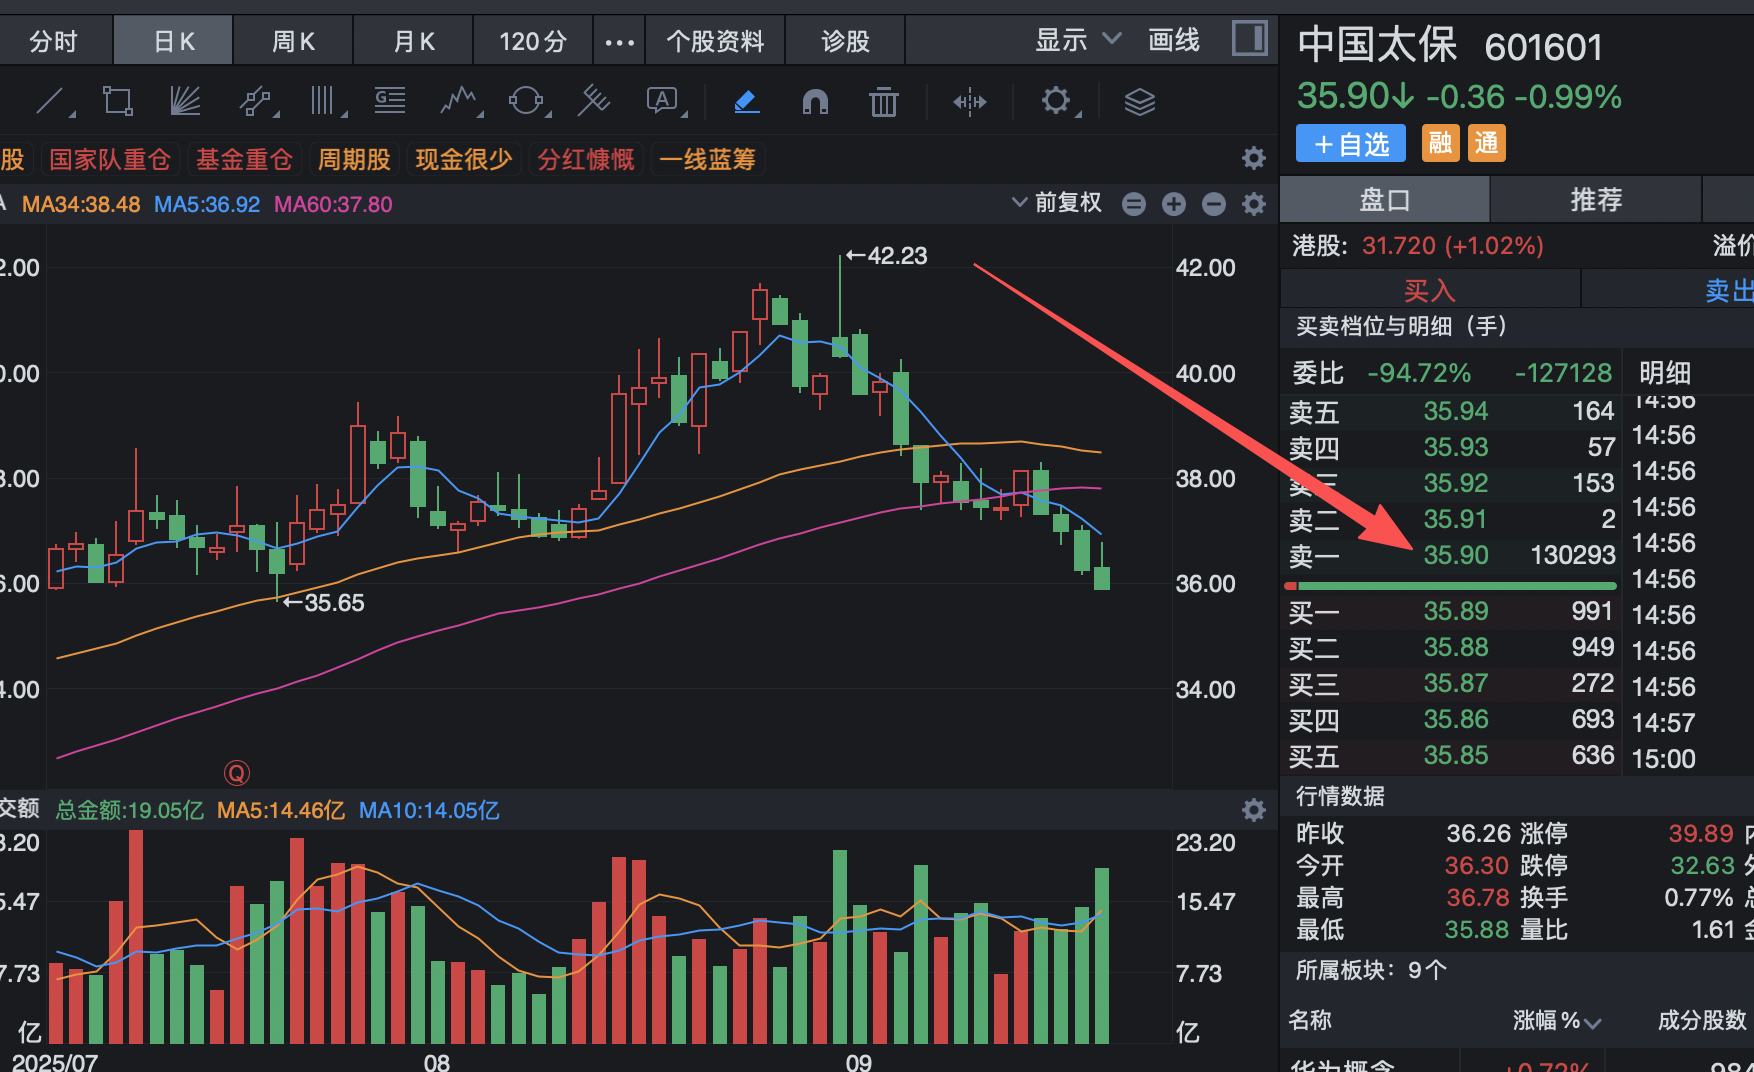Click the minus circle next to chart gear
Viewport: 1754px width, 1072px height.
[1214, 204]
